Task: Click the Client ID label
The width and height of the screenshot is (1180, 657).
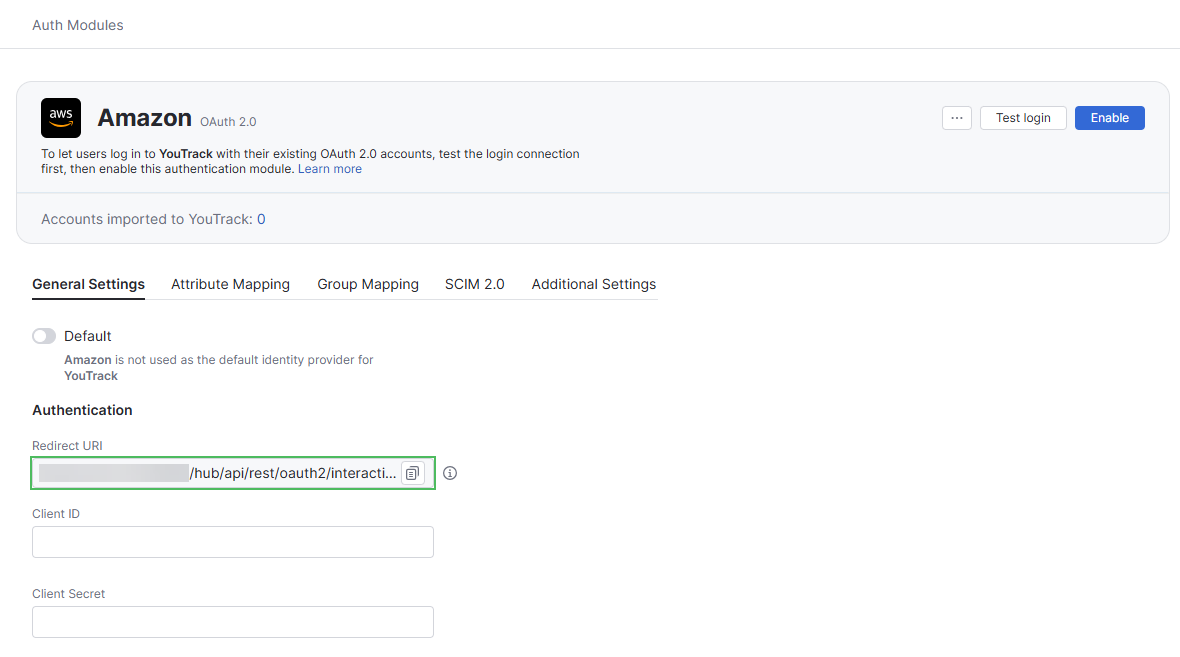Action: click(x=56, y=514)
